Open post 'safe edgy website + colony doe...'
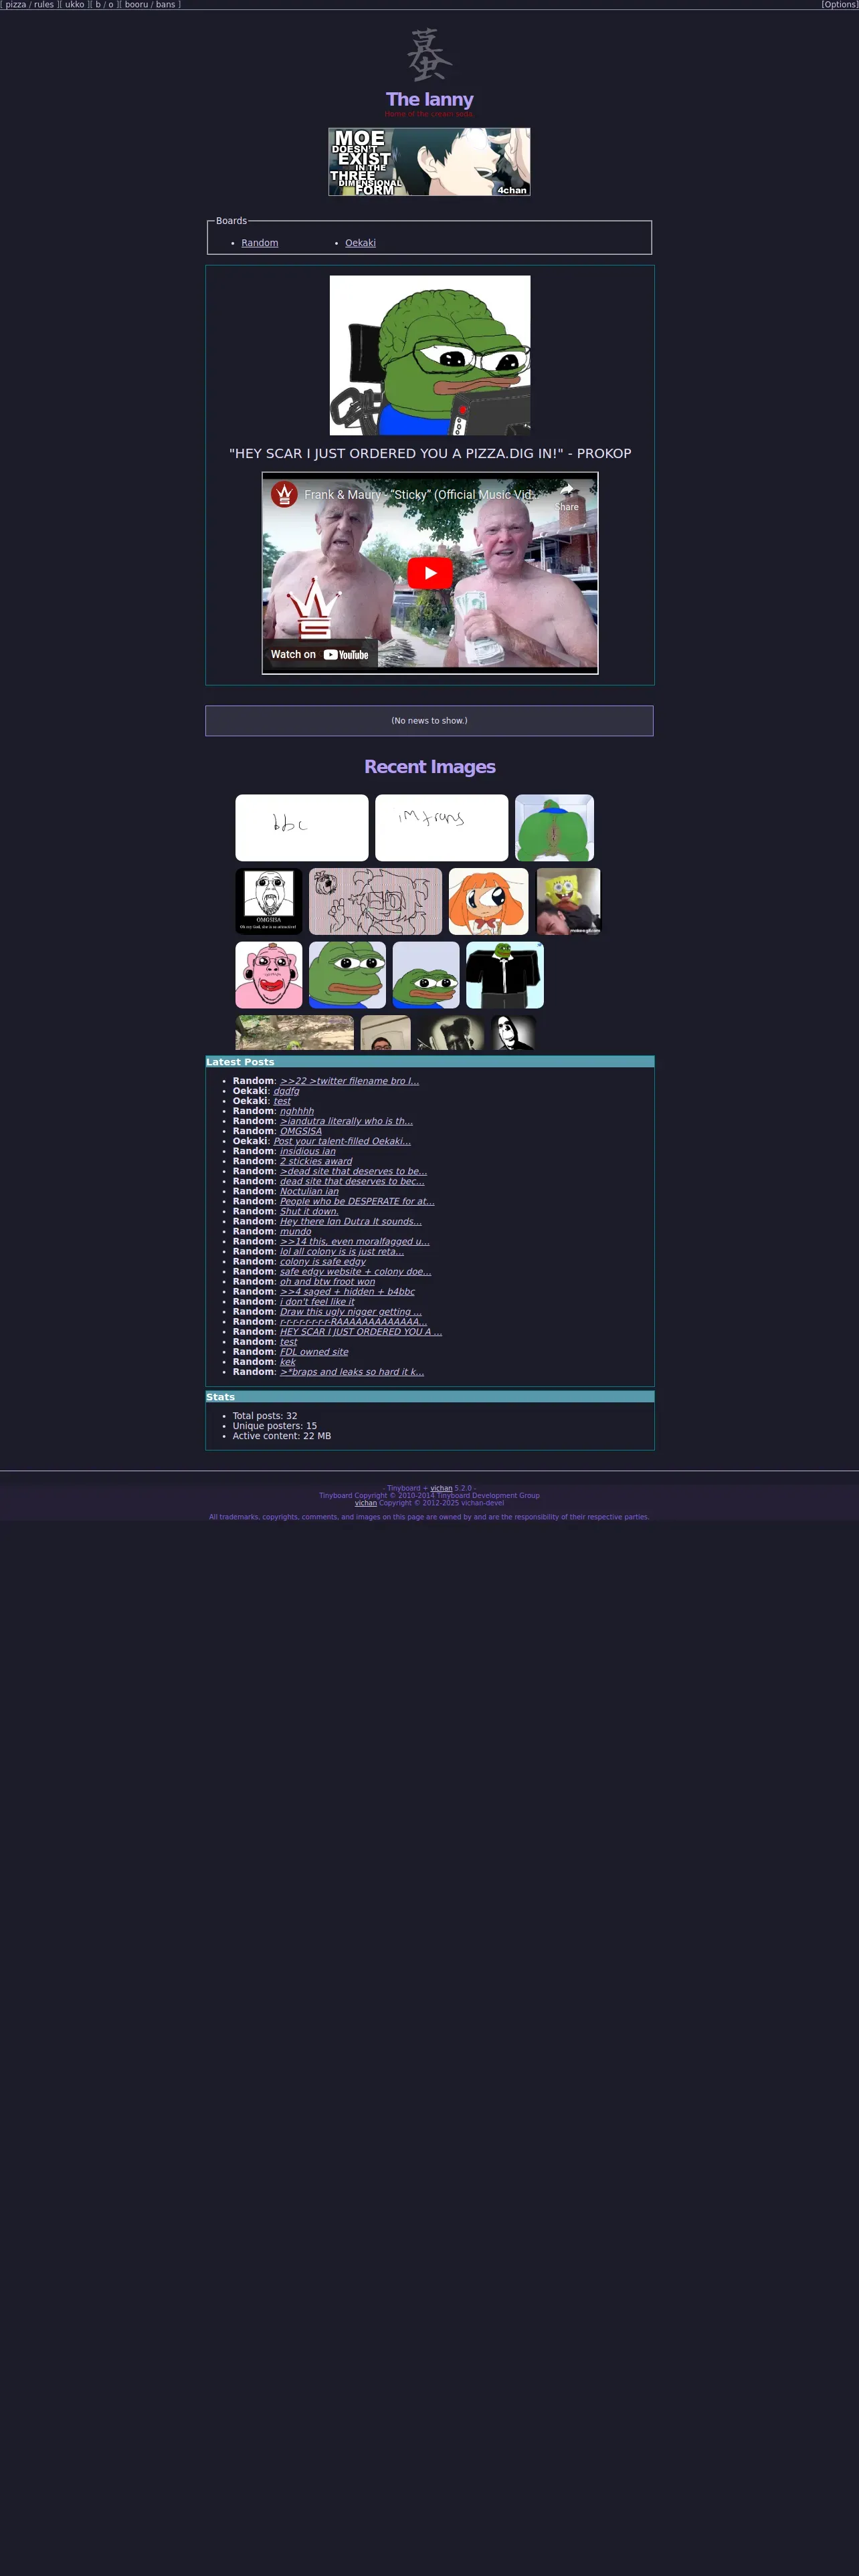The width and height of the screenshot is (859, 2576). tap(356, 1271)
